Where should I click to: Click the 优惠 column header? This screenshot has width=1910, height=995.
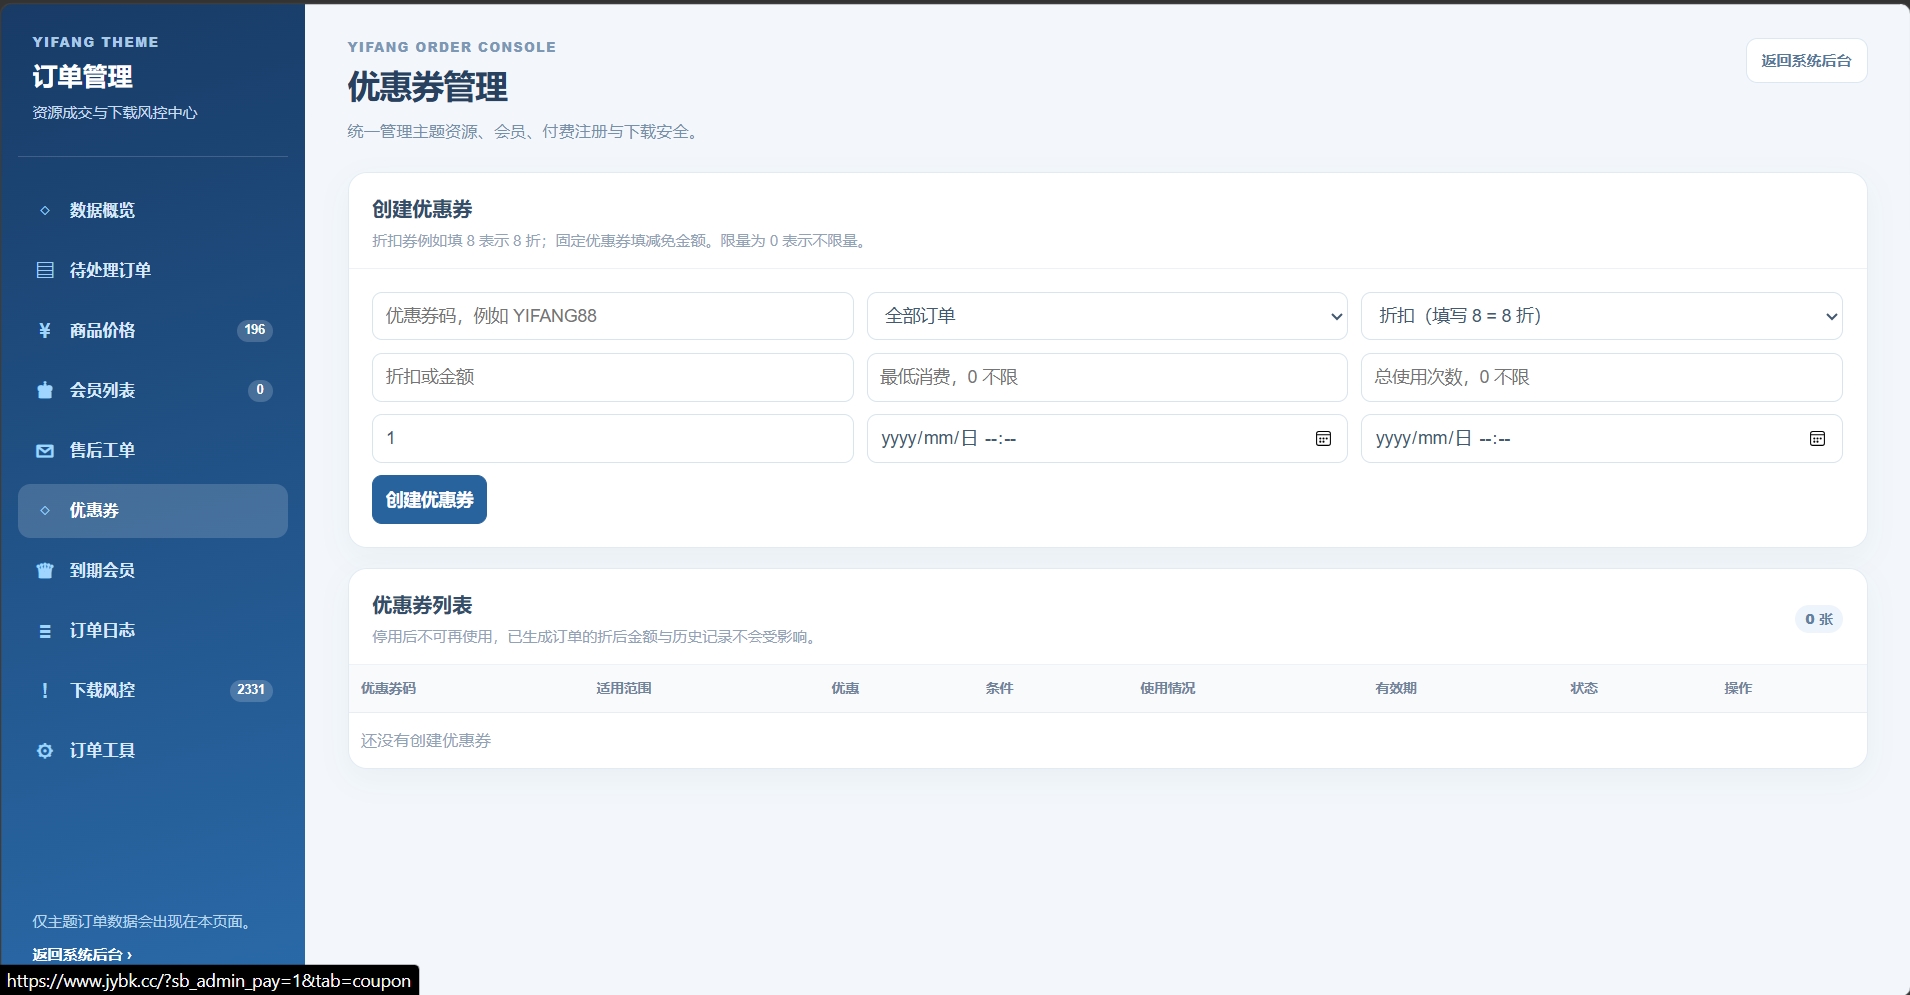click(x=845, y=688)
